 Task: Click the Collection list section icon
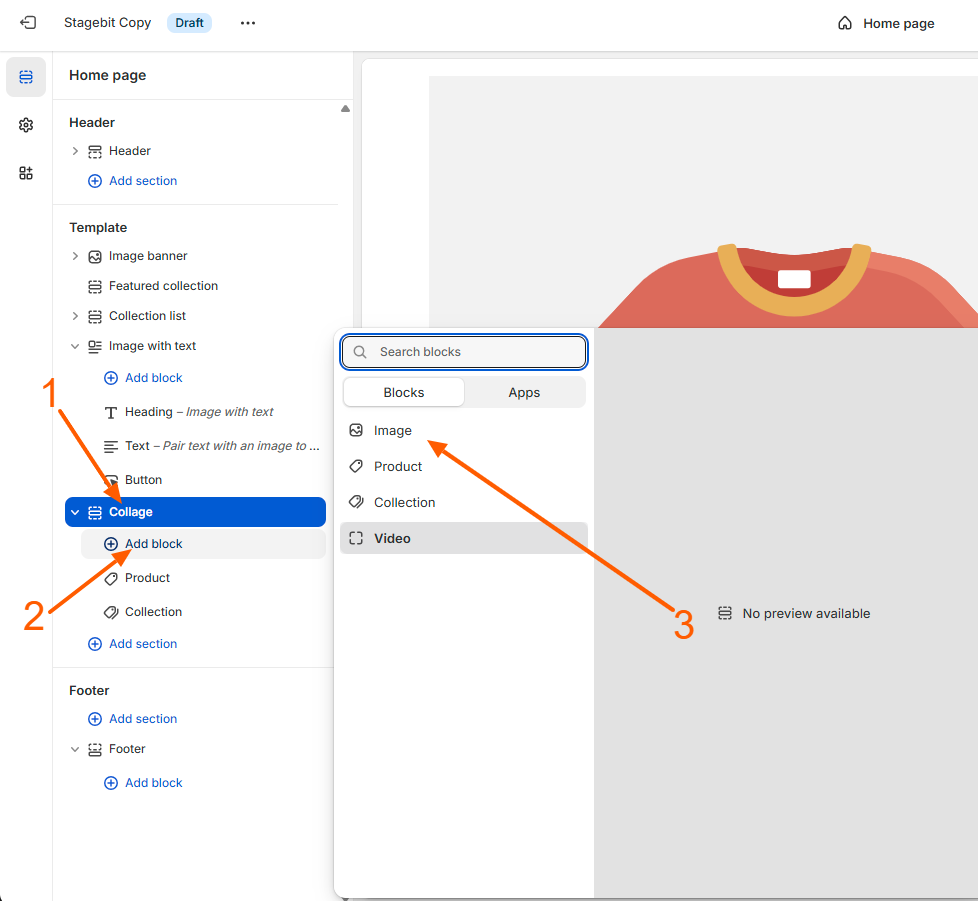point(95,316)
